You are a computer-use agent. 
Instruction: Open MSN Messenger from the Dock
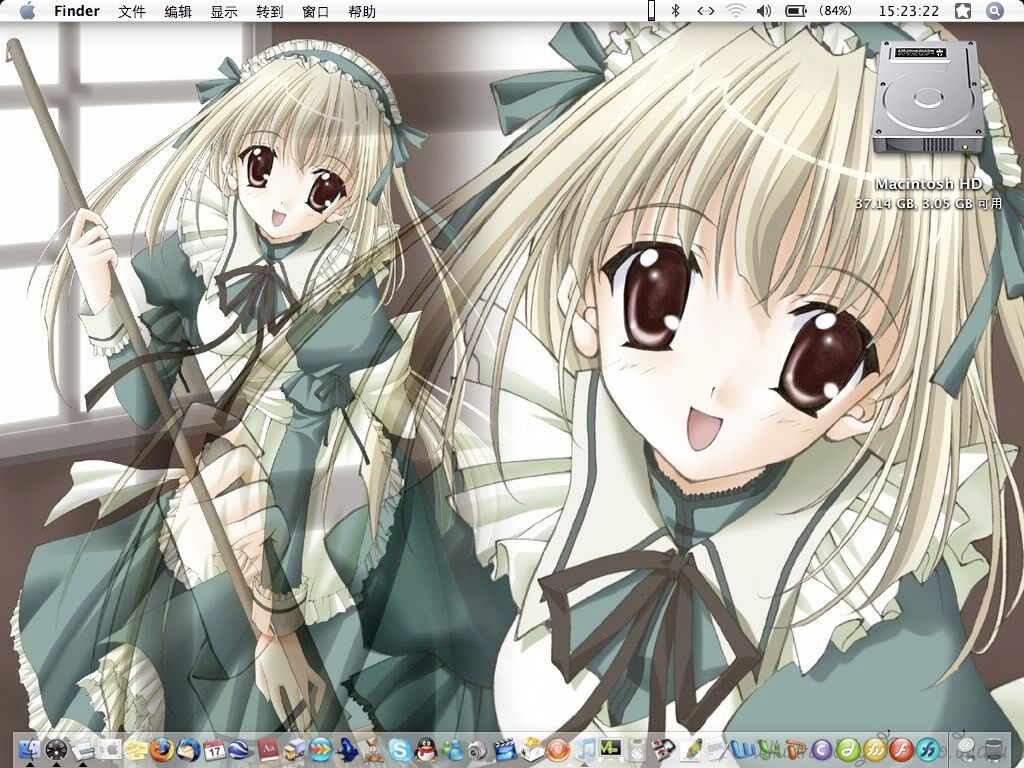click(x=453, y=750)
